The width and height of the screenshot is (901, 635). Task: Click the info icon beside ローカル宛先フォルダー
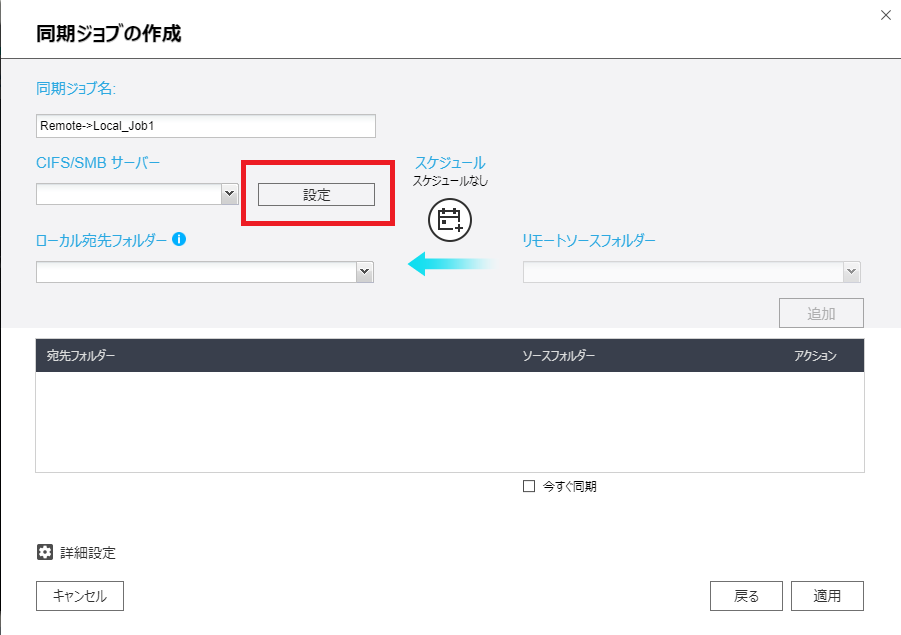tap(179, 240)
